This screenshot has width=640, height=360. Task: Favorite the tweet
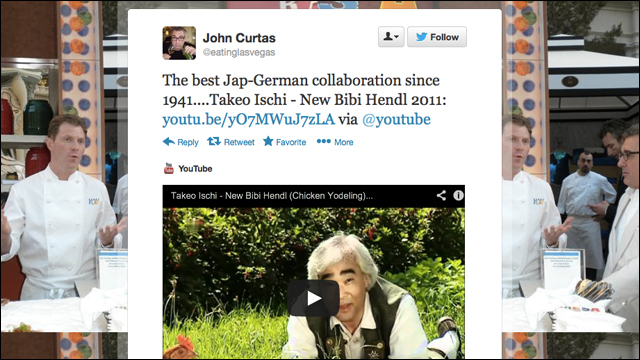click(x=284, y=142)
